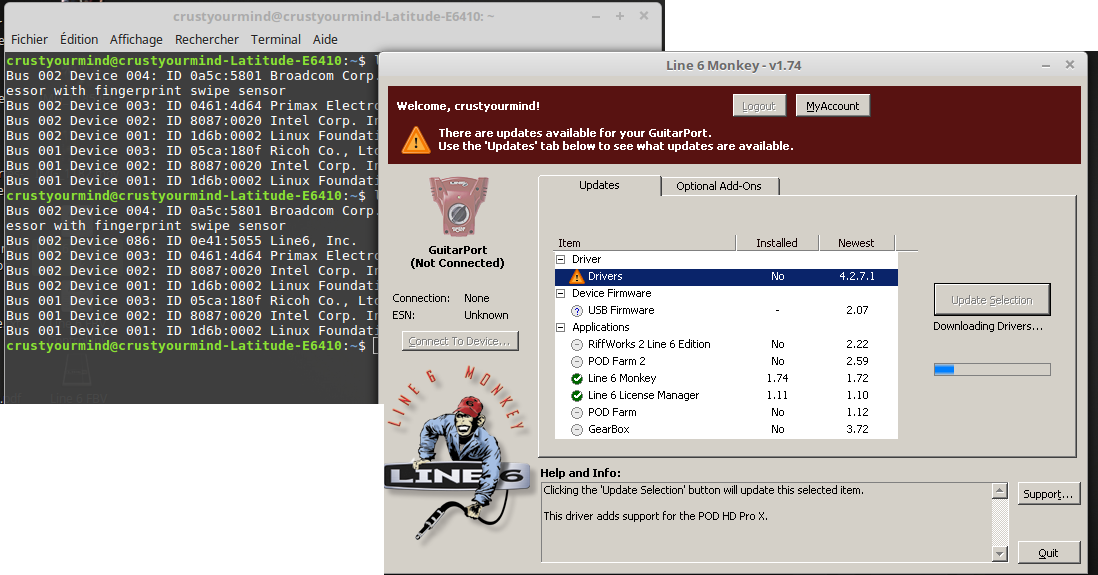The width and height of the screenshot is (1098, 575).
Task: Click the orange warning triangle in the red banner
Action: point(416,140)
